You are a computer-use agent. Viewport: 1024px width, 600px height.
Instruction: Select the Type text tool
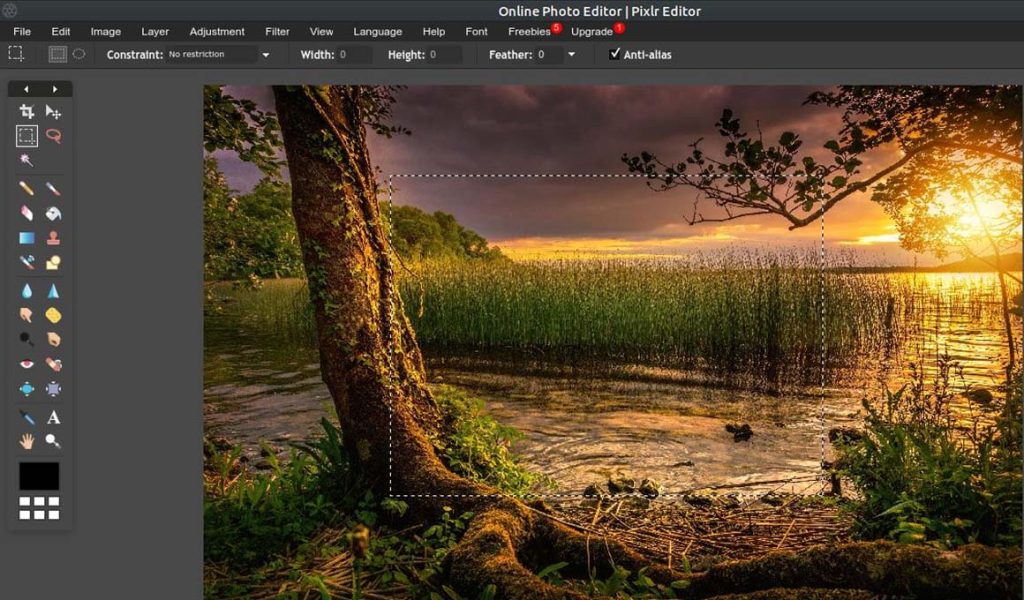pos(54,417)
